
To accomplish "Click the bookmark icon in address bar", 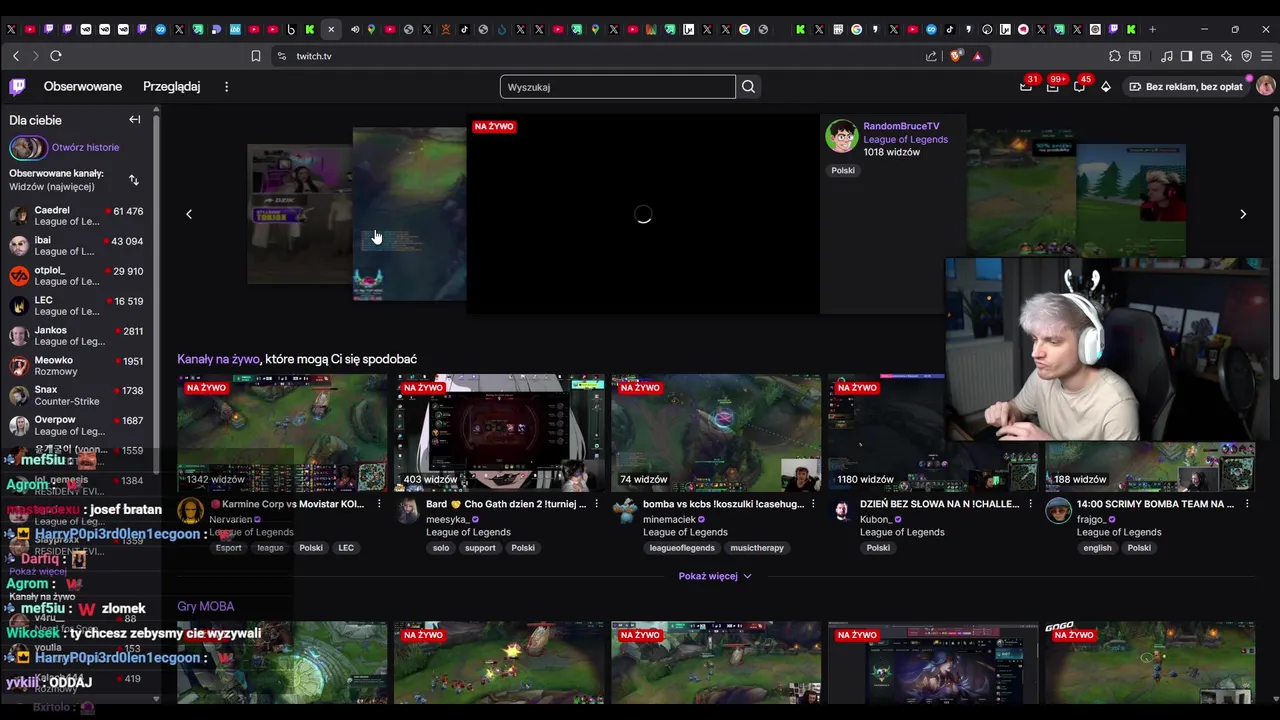I will [256, 56].
